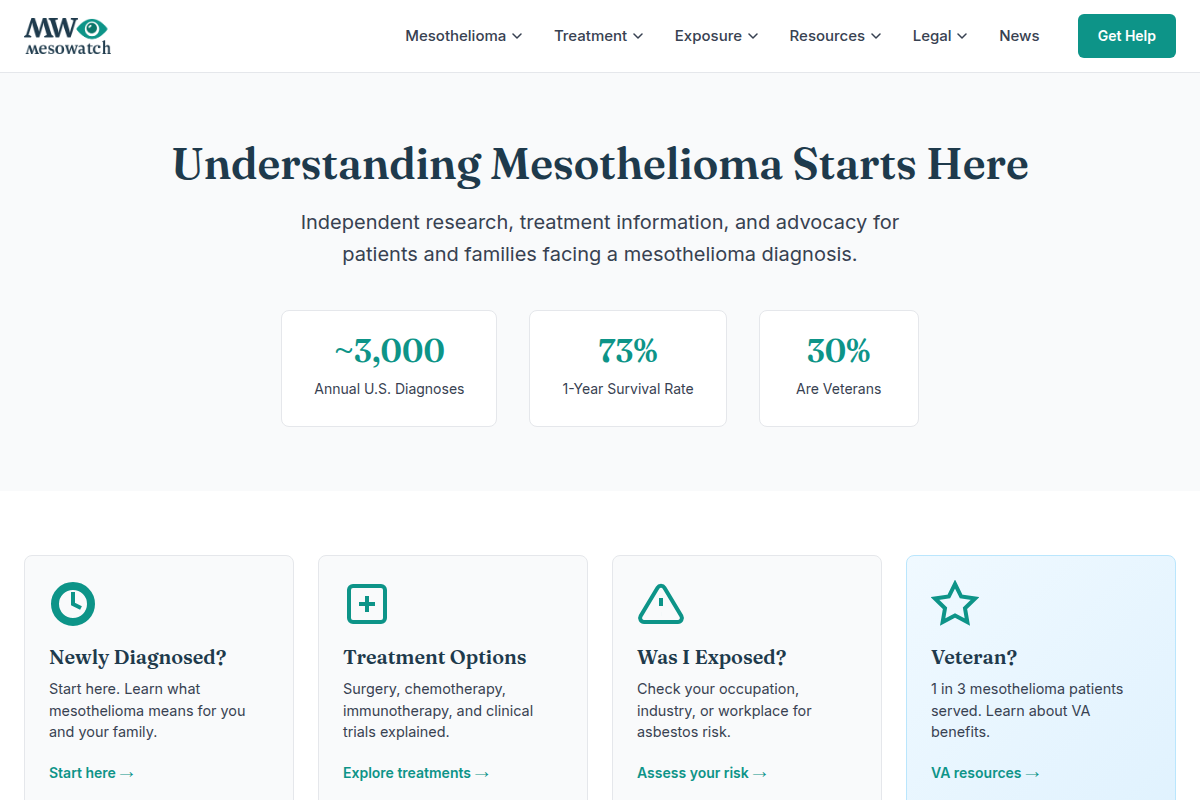The image size is (1200, 800).
Task: Click the clock icon above Newly Diagnosed
Action: 72,604
